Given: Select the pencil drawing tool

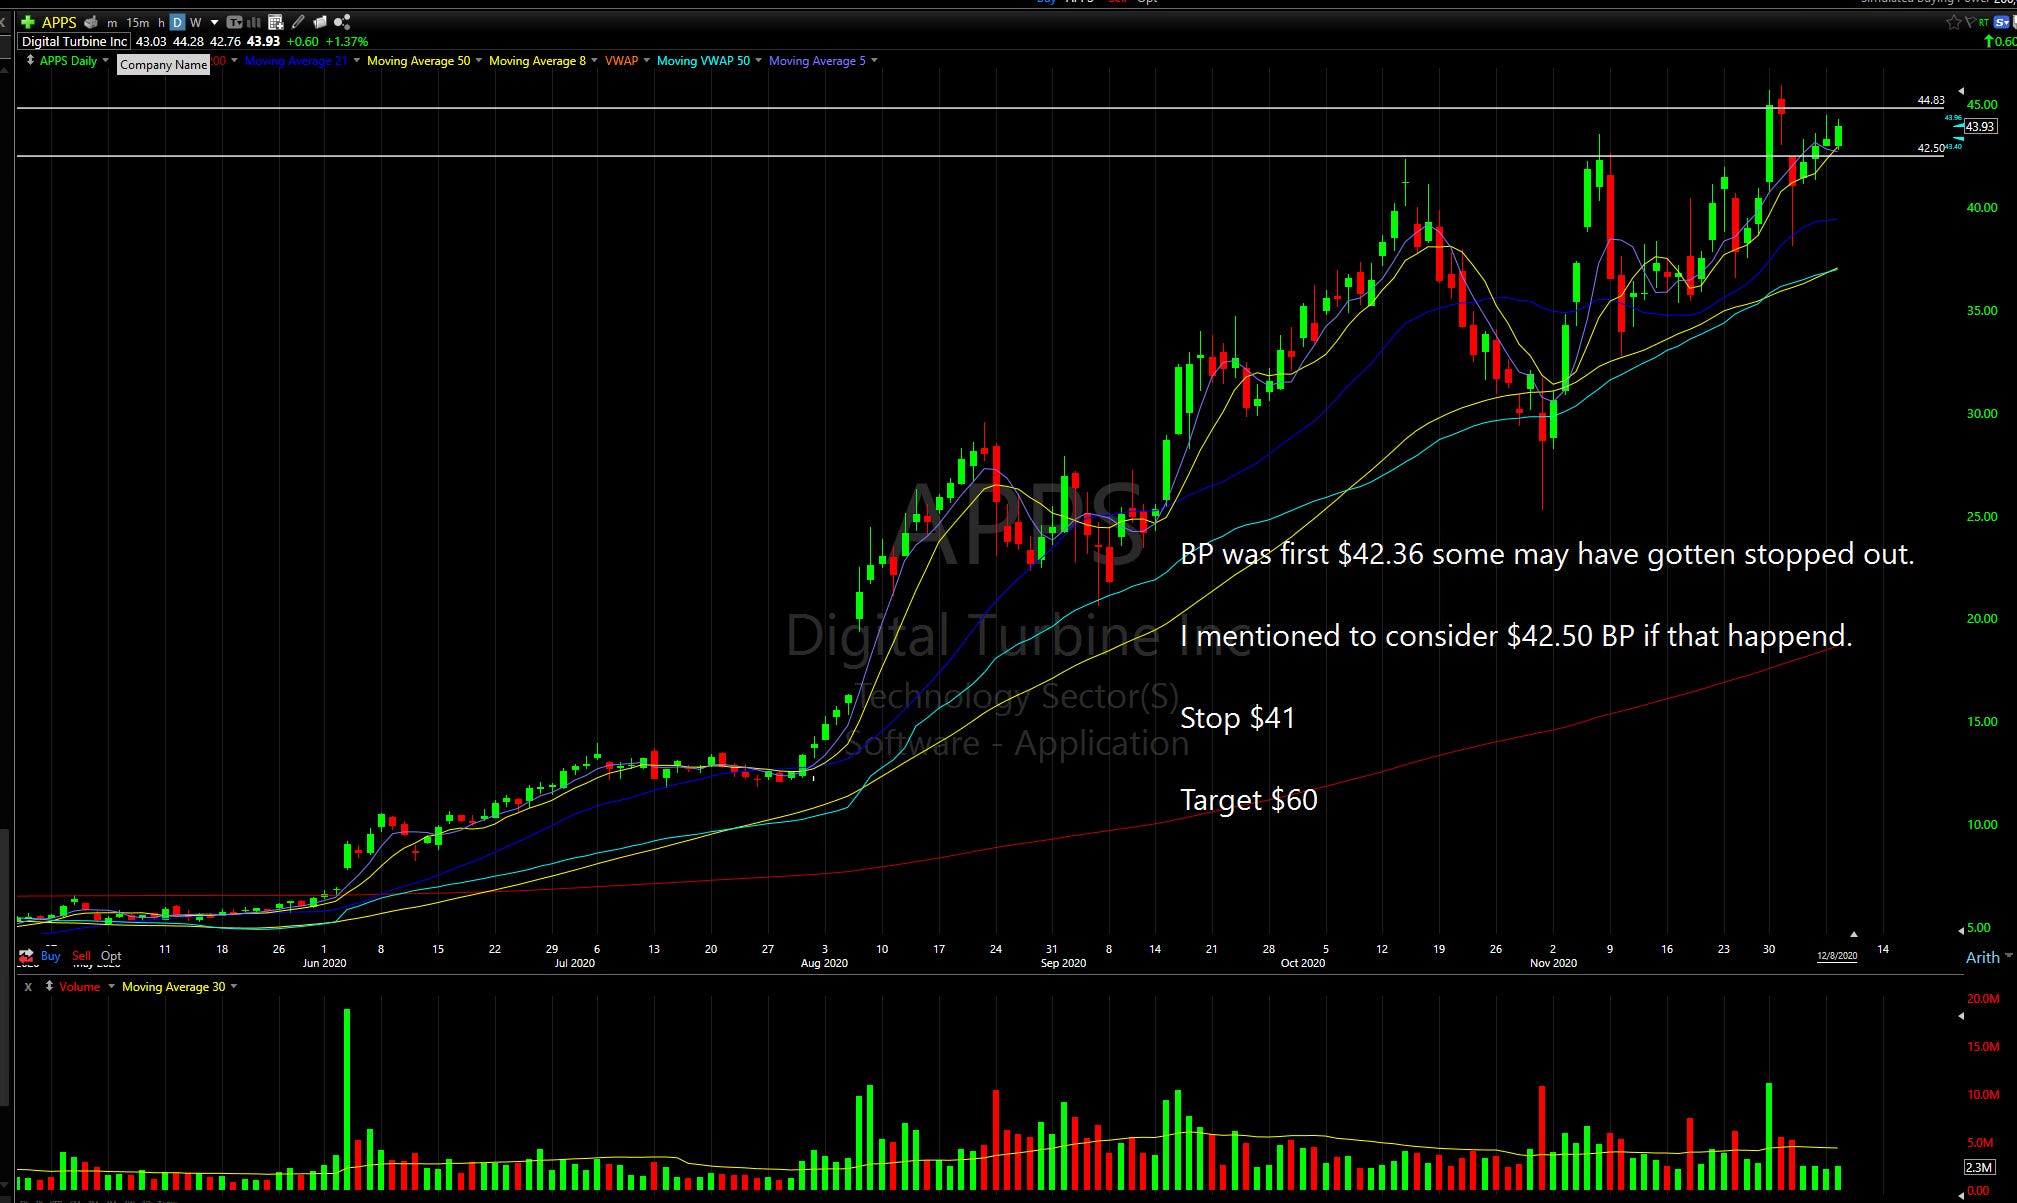Looking at the screenshot, I should click(x=298, y=22).
